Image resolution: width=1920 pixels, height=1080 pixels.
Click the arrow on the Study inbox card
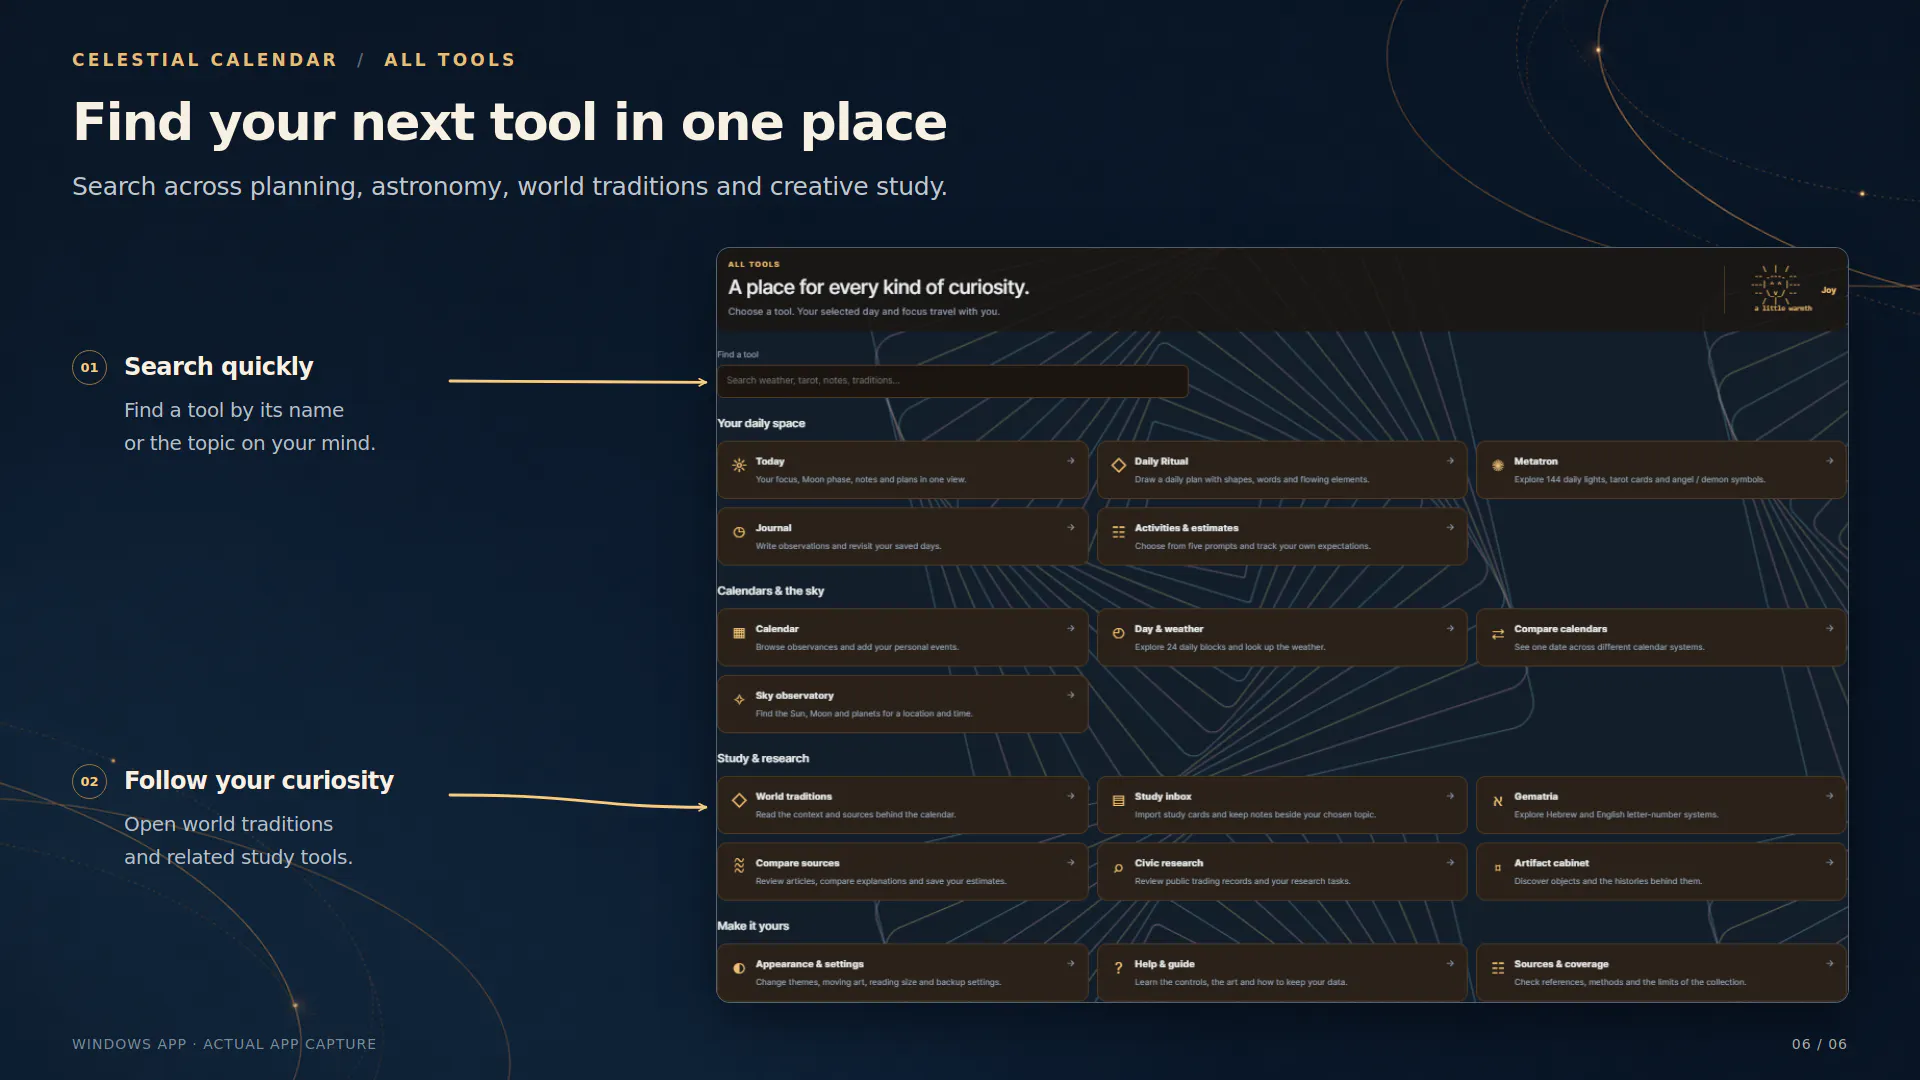1450,796
